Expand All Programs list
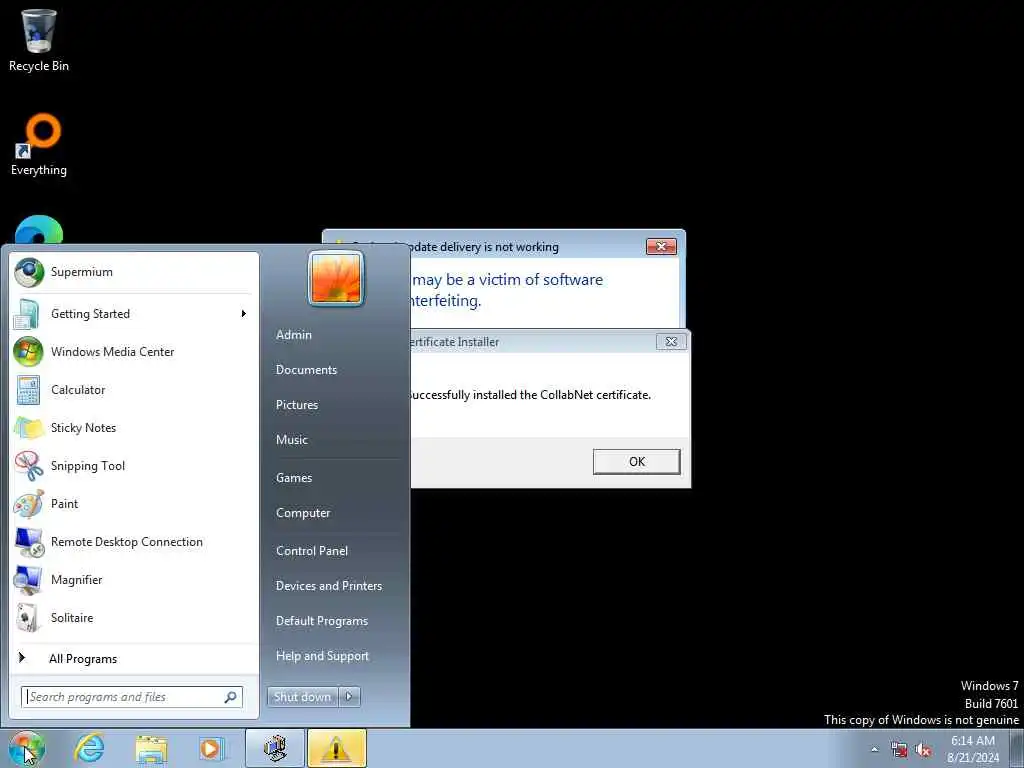This screenshot has width=1024, height=768. coord(133,659)
